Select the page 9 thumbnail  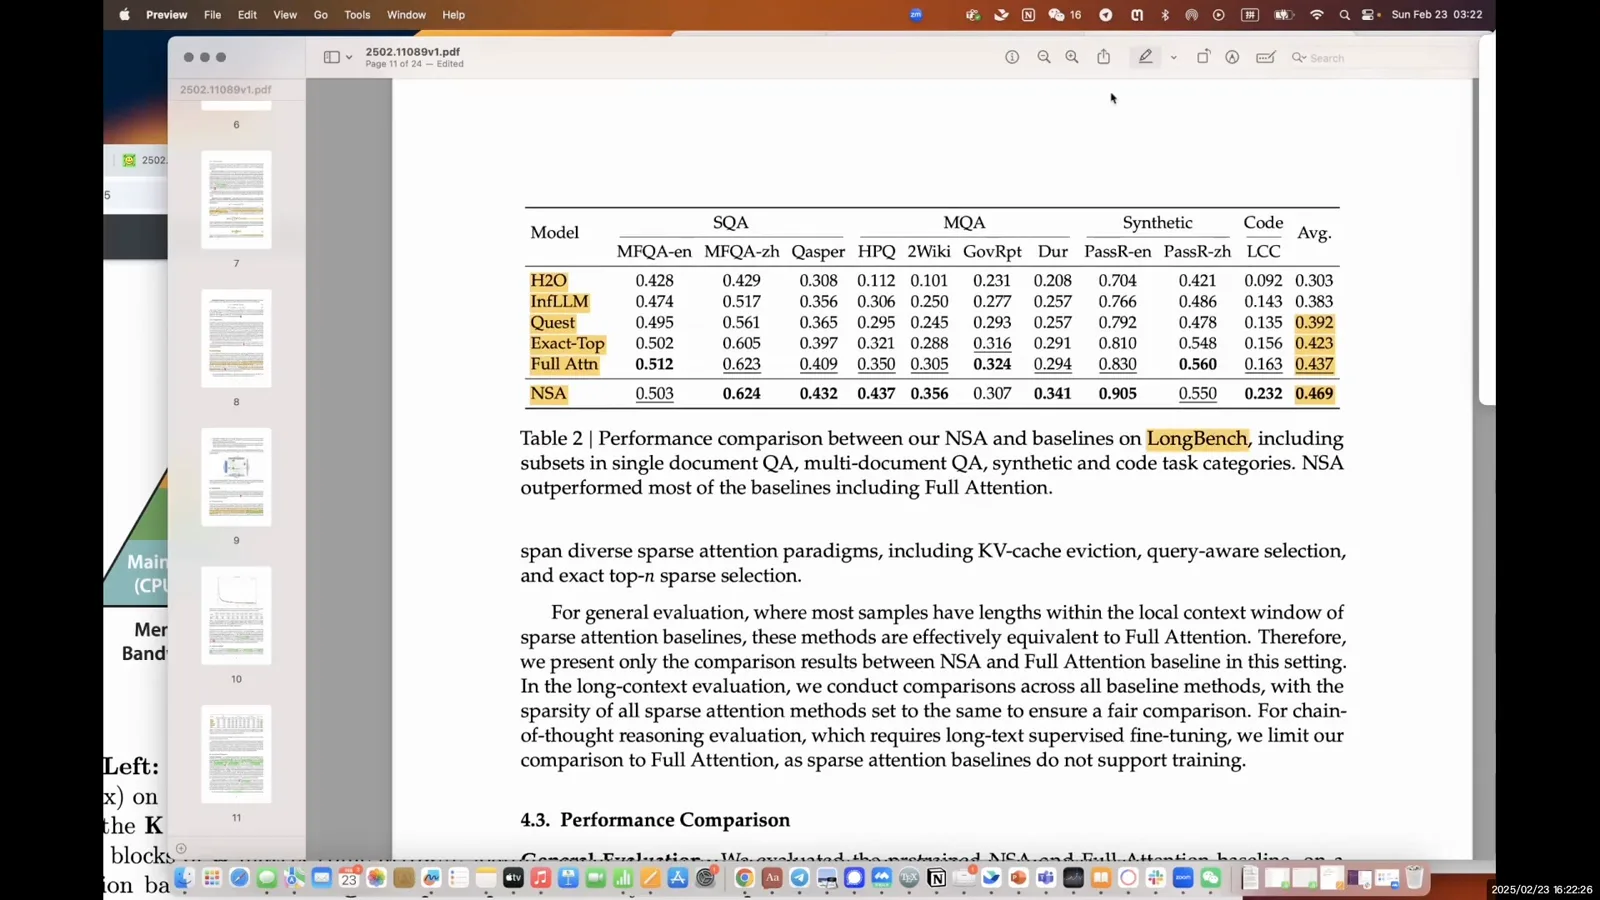point(236,477)
